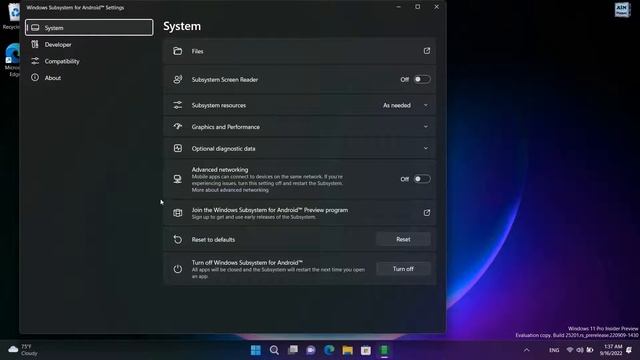Open File Explorer from taskbar
The image size is (640, 360).
coord(348,350)
